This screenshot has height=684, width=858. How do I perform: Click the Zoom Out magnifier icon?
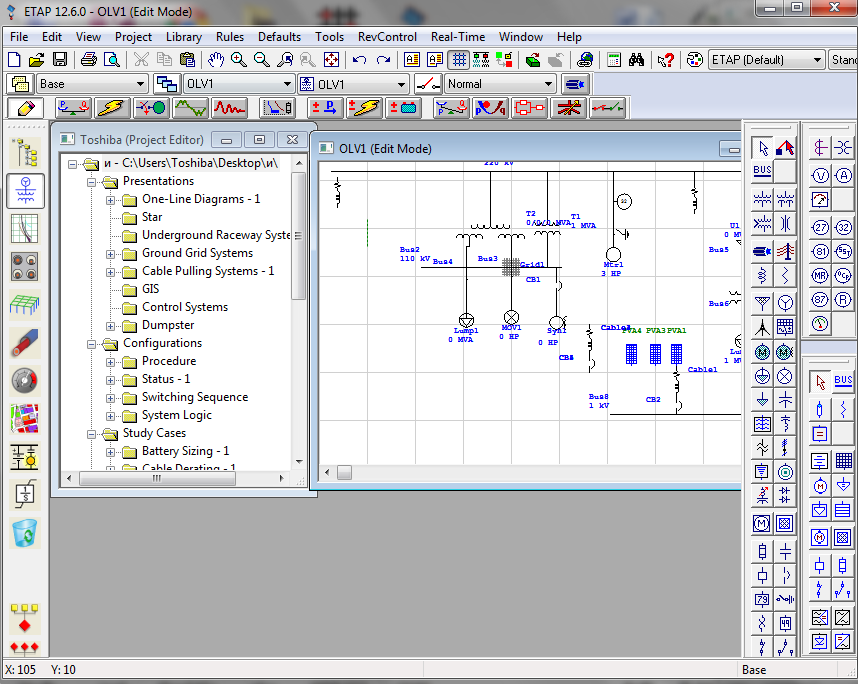(262, 60)
